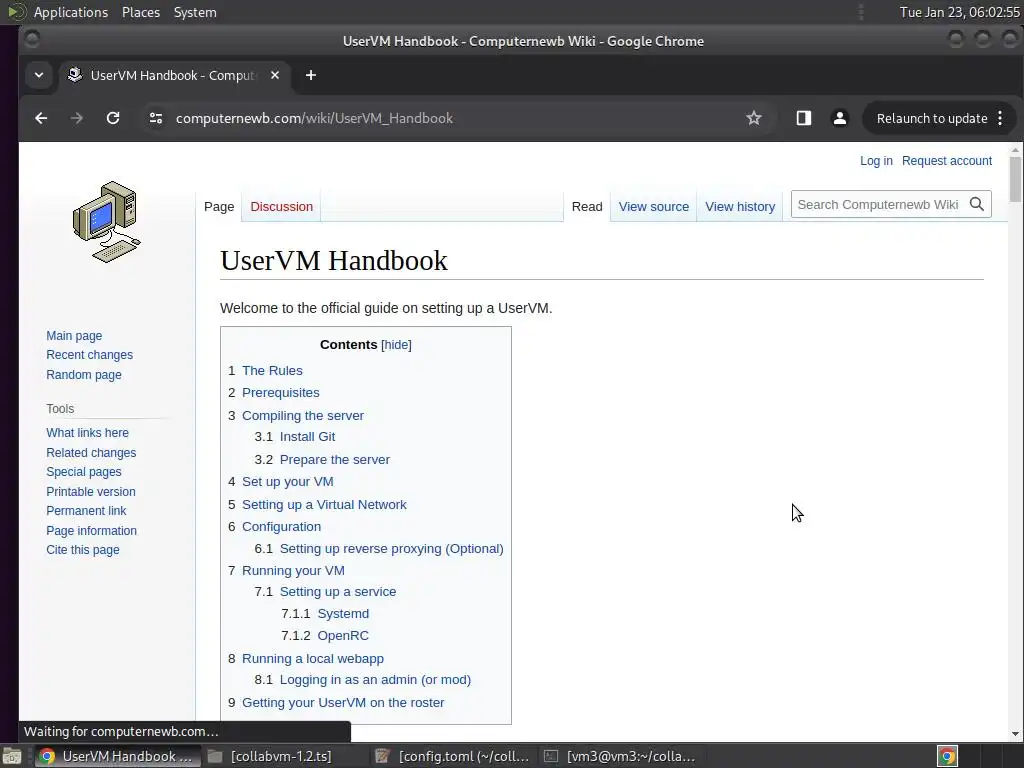
Task: Open the Chrome profile menu
Action: [840, 118]
